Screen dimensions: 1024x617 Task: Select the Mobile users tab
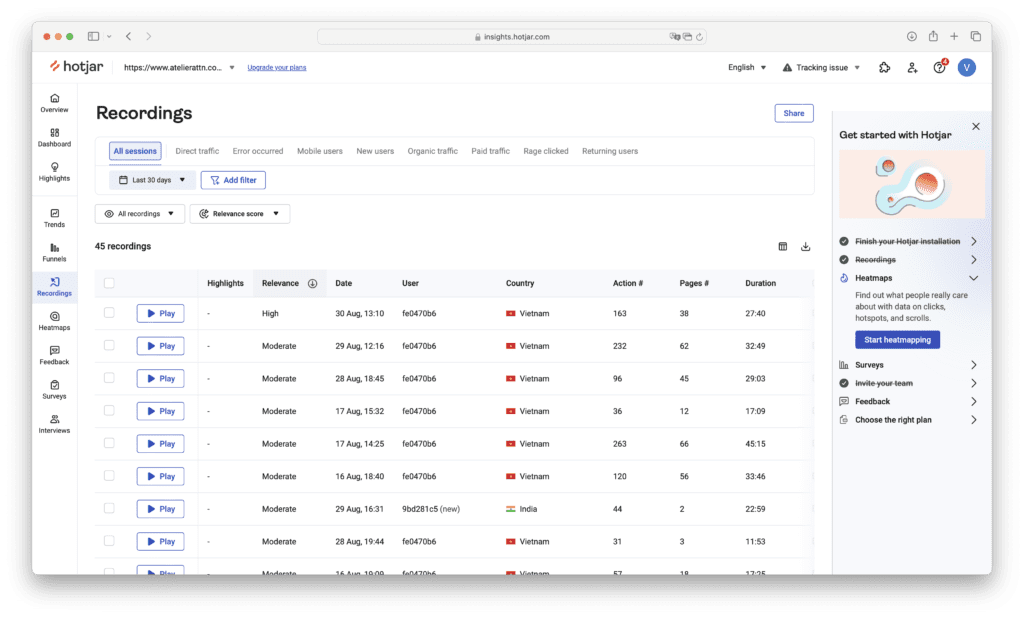point(319,151)
